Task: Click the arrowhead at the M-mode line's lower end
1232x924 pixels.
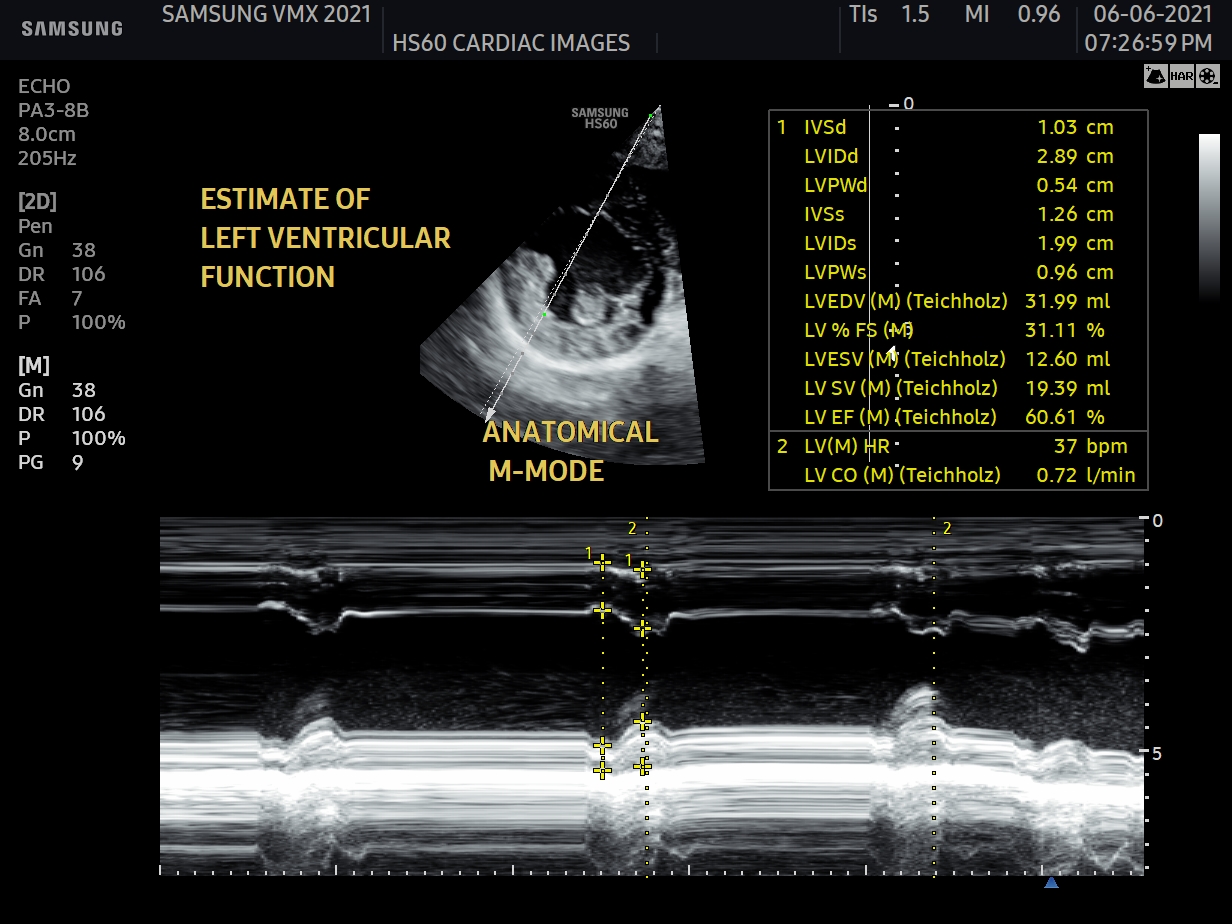Action: pos(489,413)
